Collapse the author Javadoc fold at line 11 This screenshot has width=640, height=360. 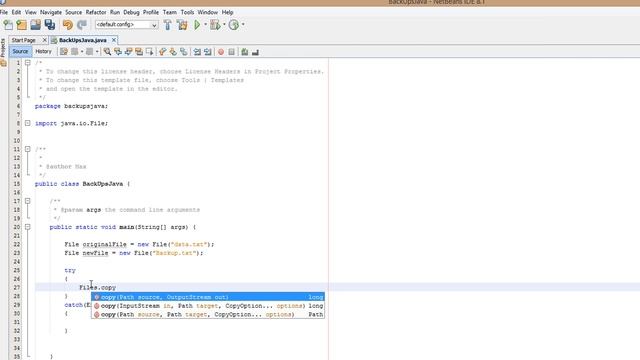pyautogui.click(x=27, y=149)
